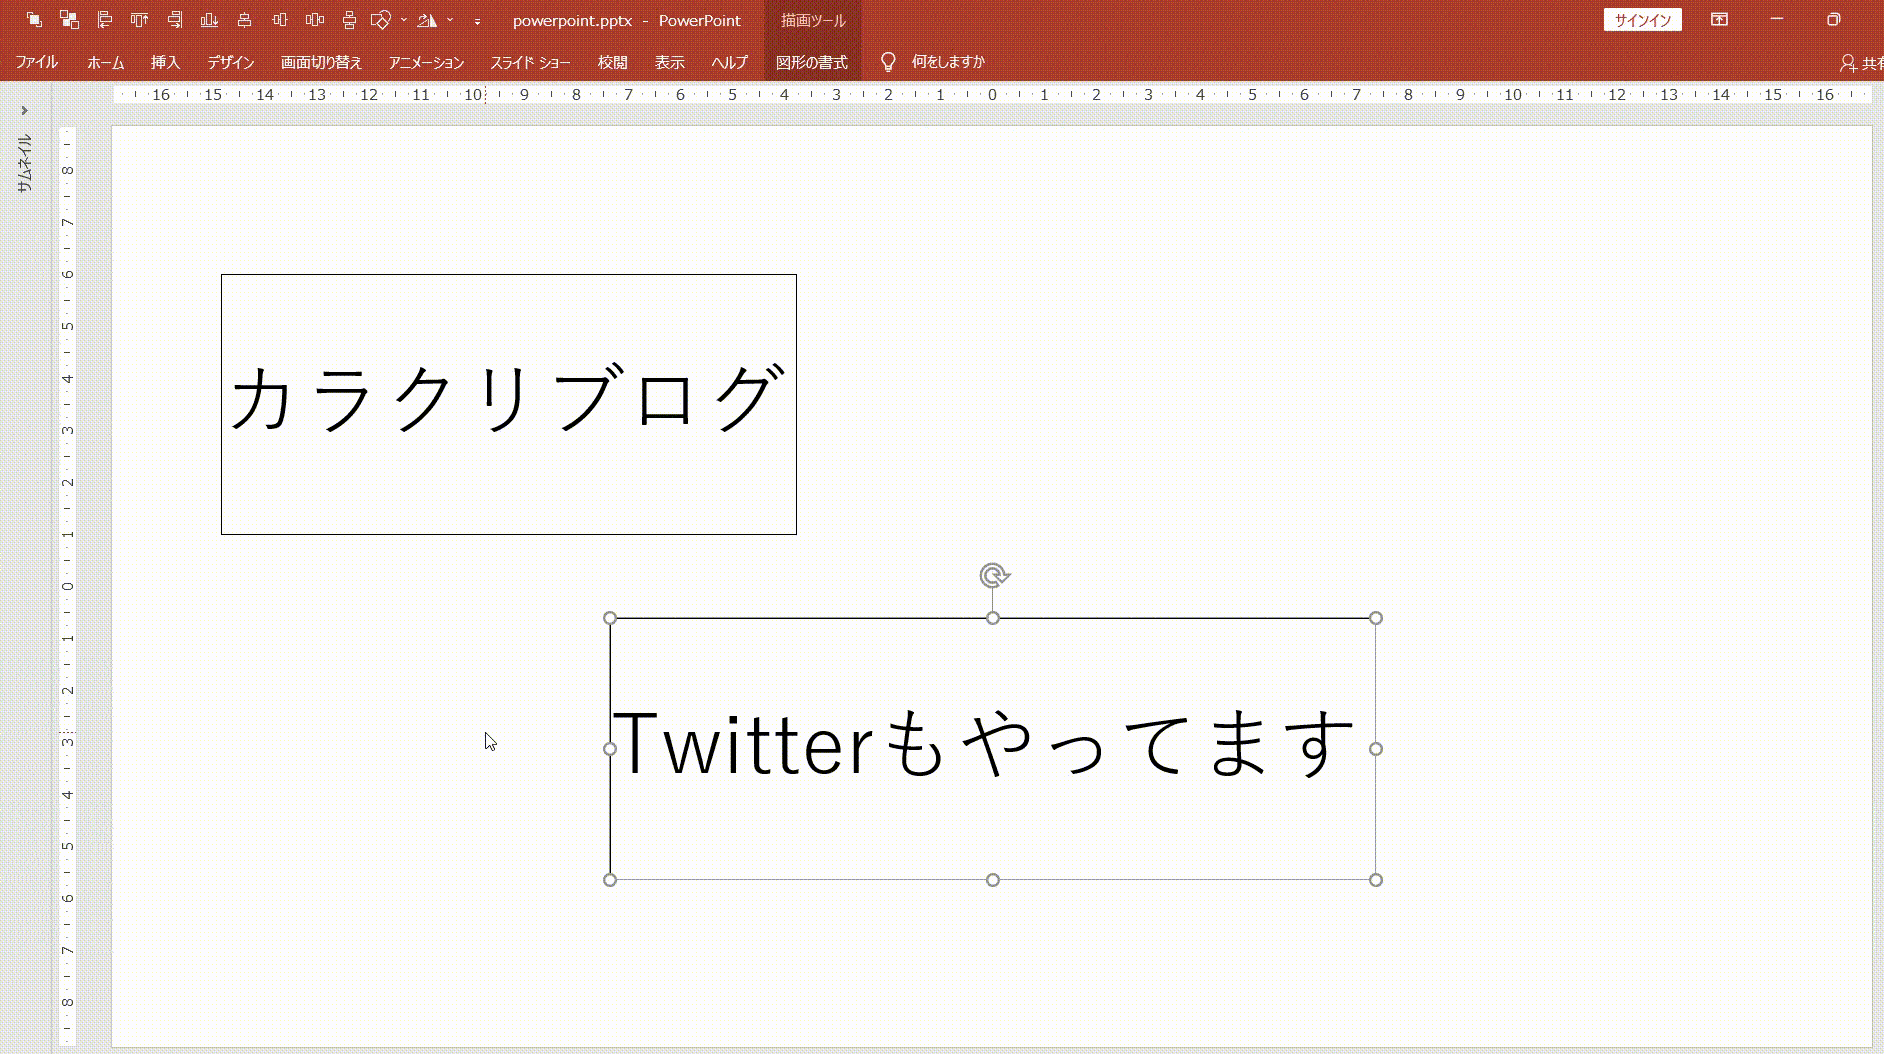Click the 共有 share button

click(x=1861, y=63)
